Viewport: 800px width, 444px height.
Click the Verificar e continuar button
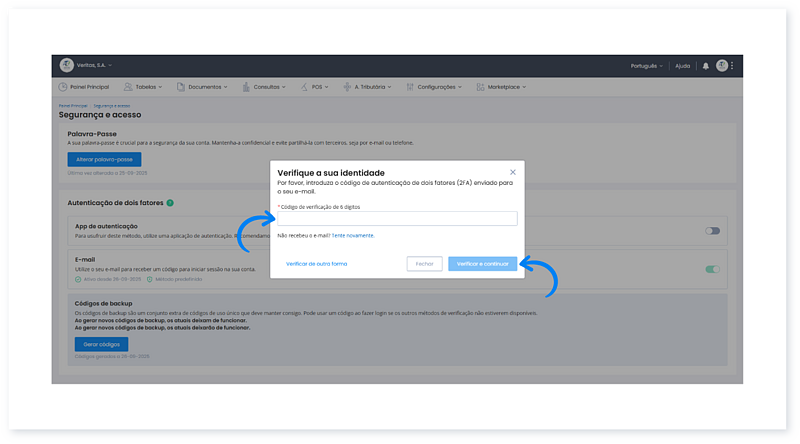[482, 264]
